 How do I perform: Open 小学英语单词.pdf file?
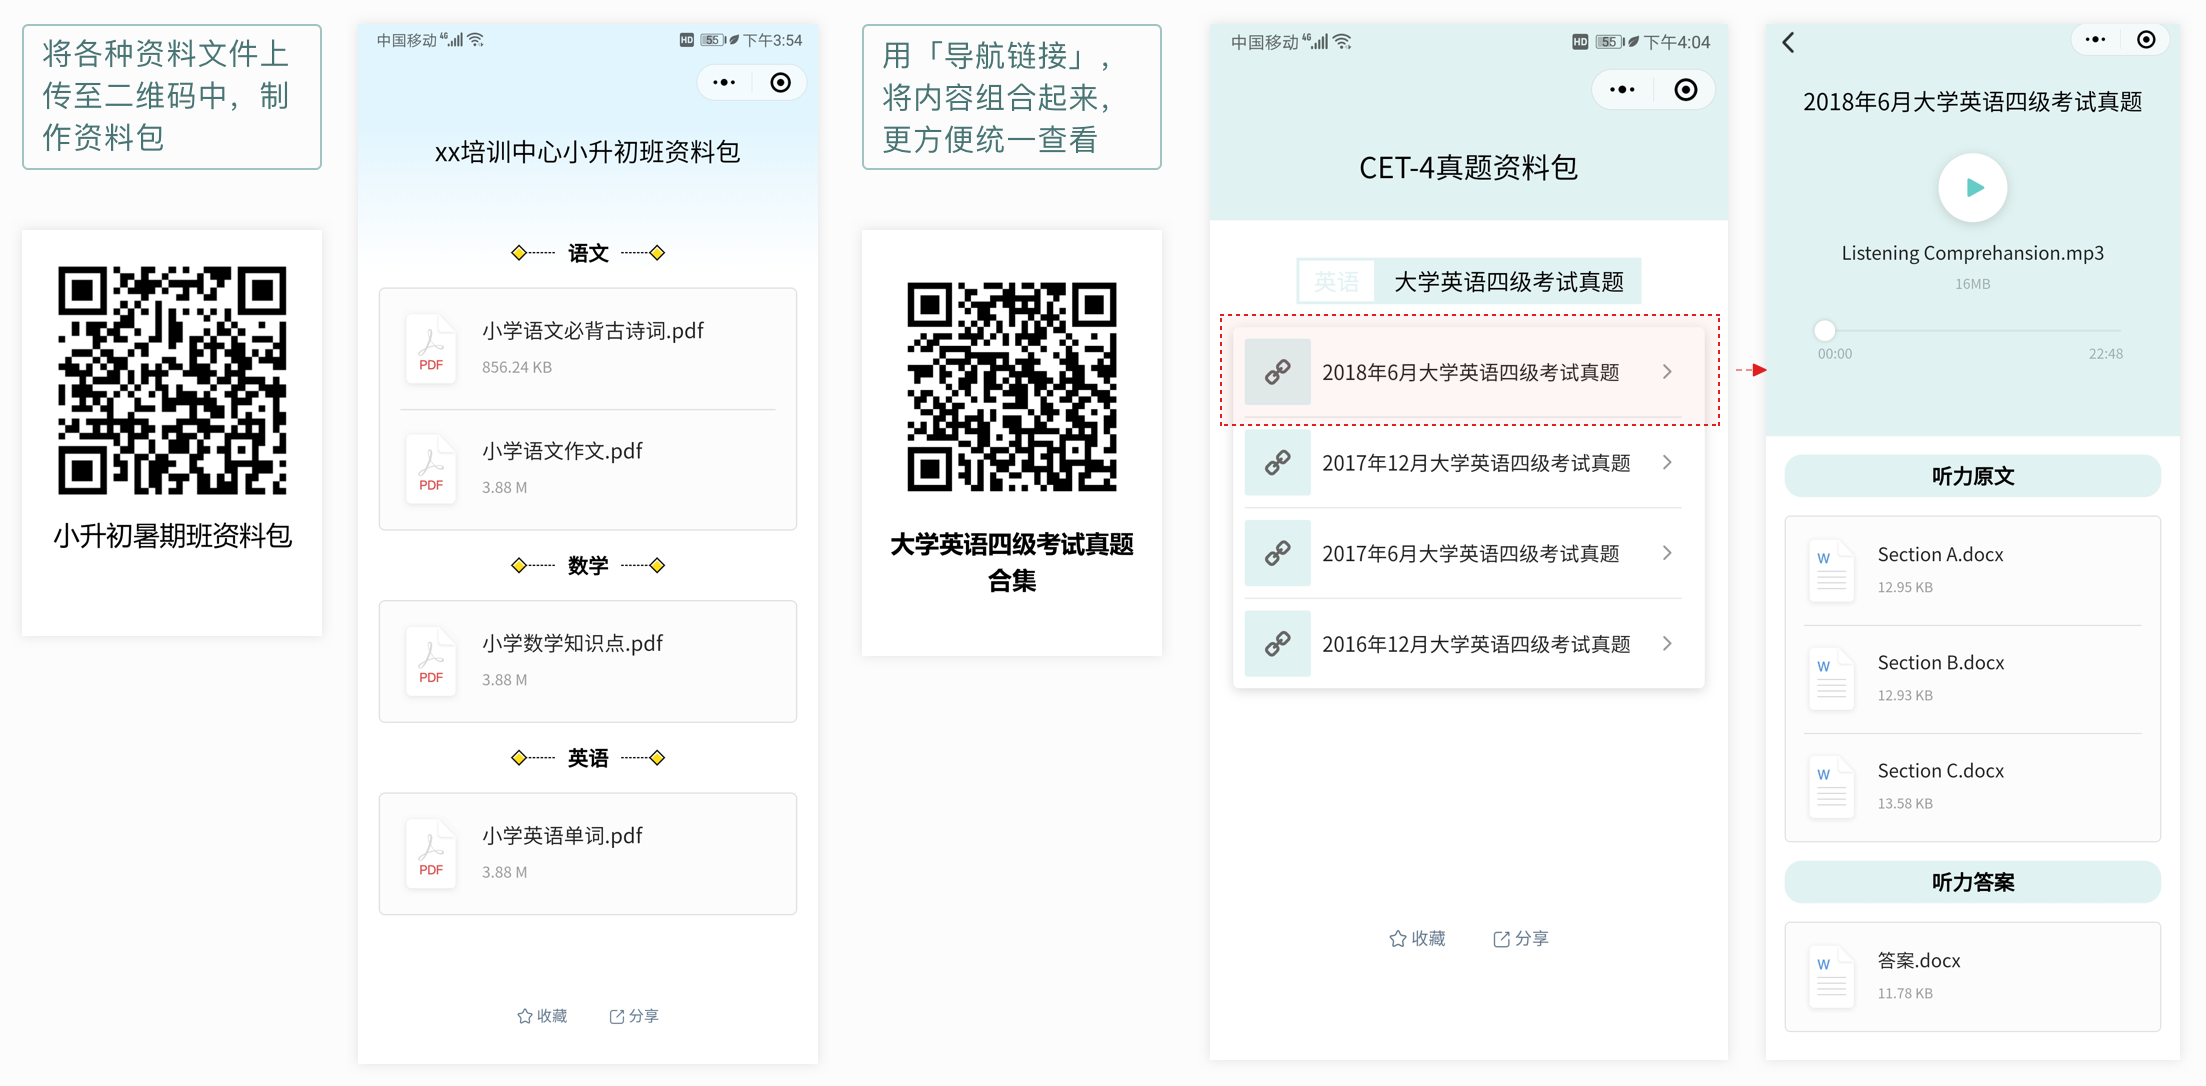[x=588, y=853]
